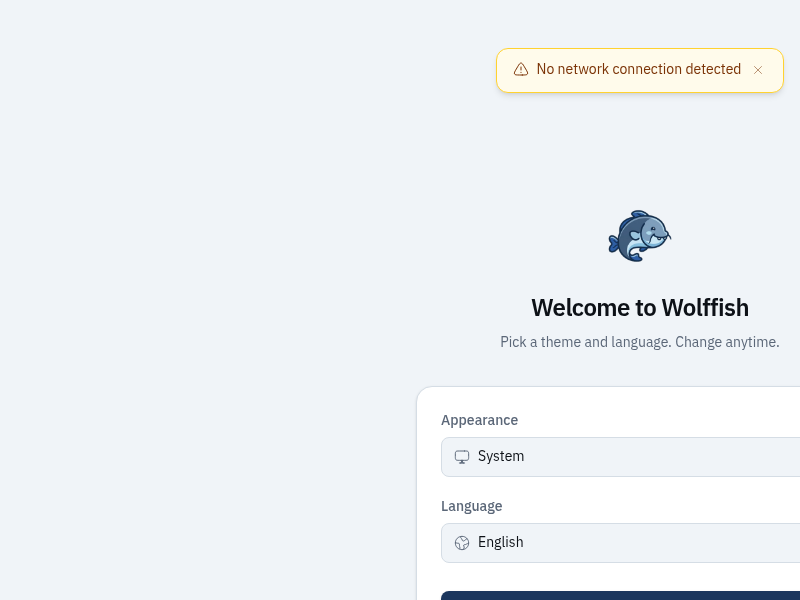This screenshot has height=600, width=800.
Task: Click the dark button below the Language field
Action: (x=620, y=595)
